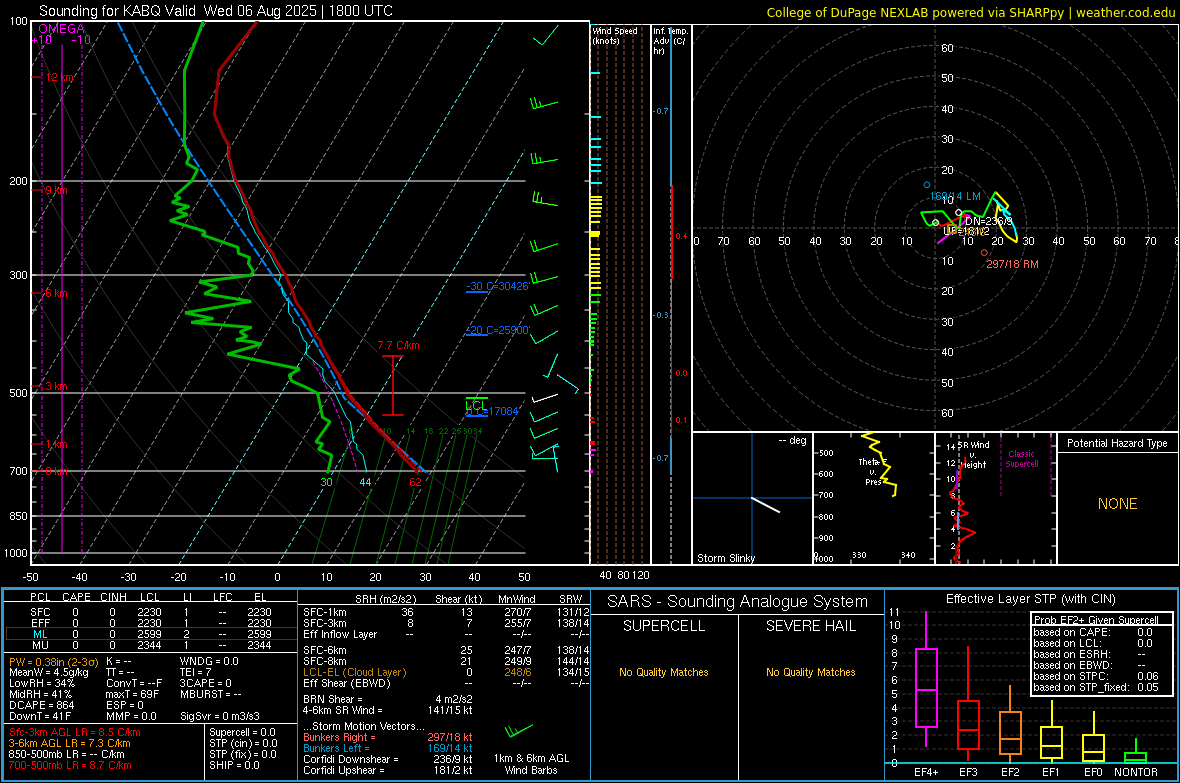Screen dimensions: 1180x783
Task: Click the red '7.7 C/km' lapse rate label
Action: pos(398,345)
